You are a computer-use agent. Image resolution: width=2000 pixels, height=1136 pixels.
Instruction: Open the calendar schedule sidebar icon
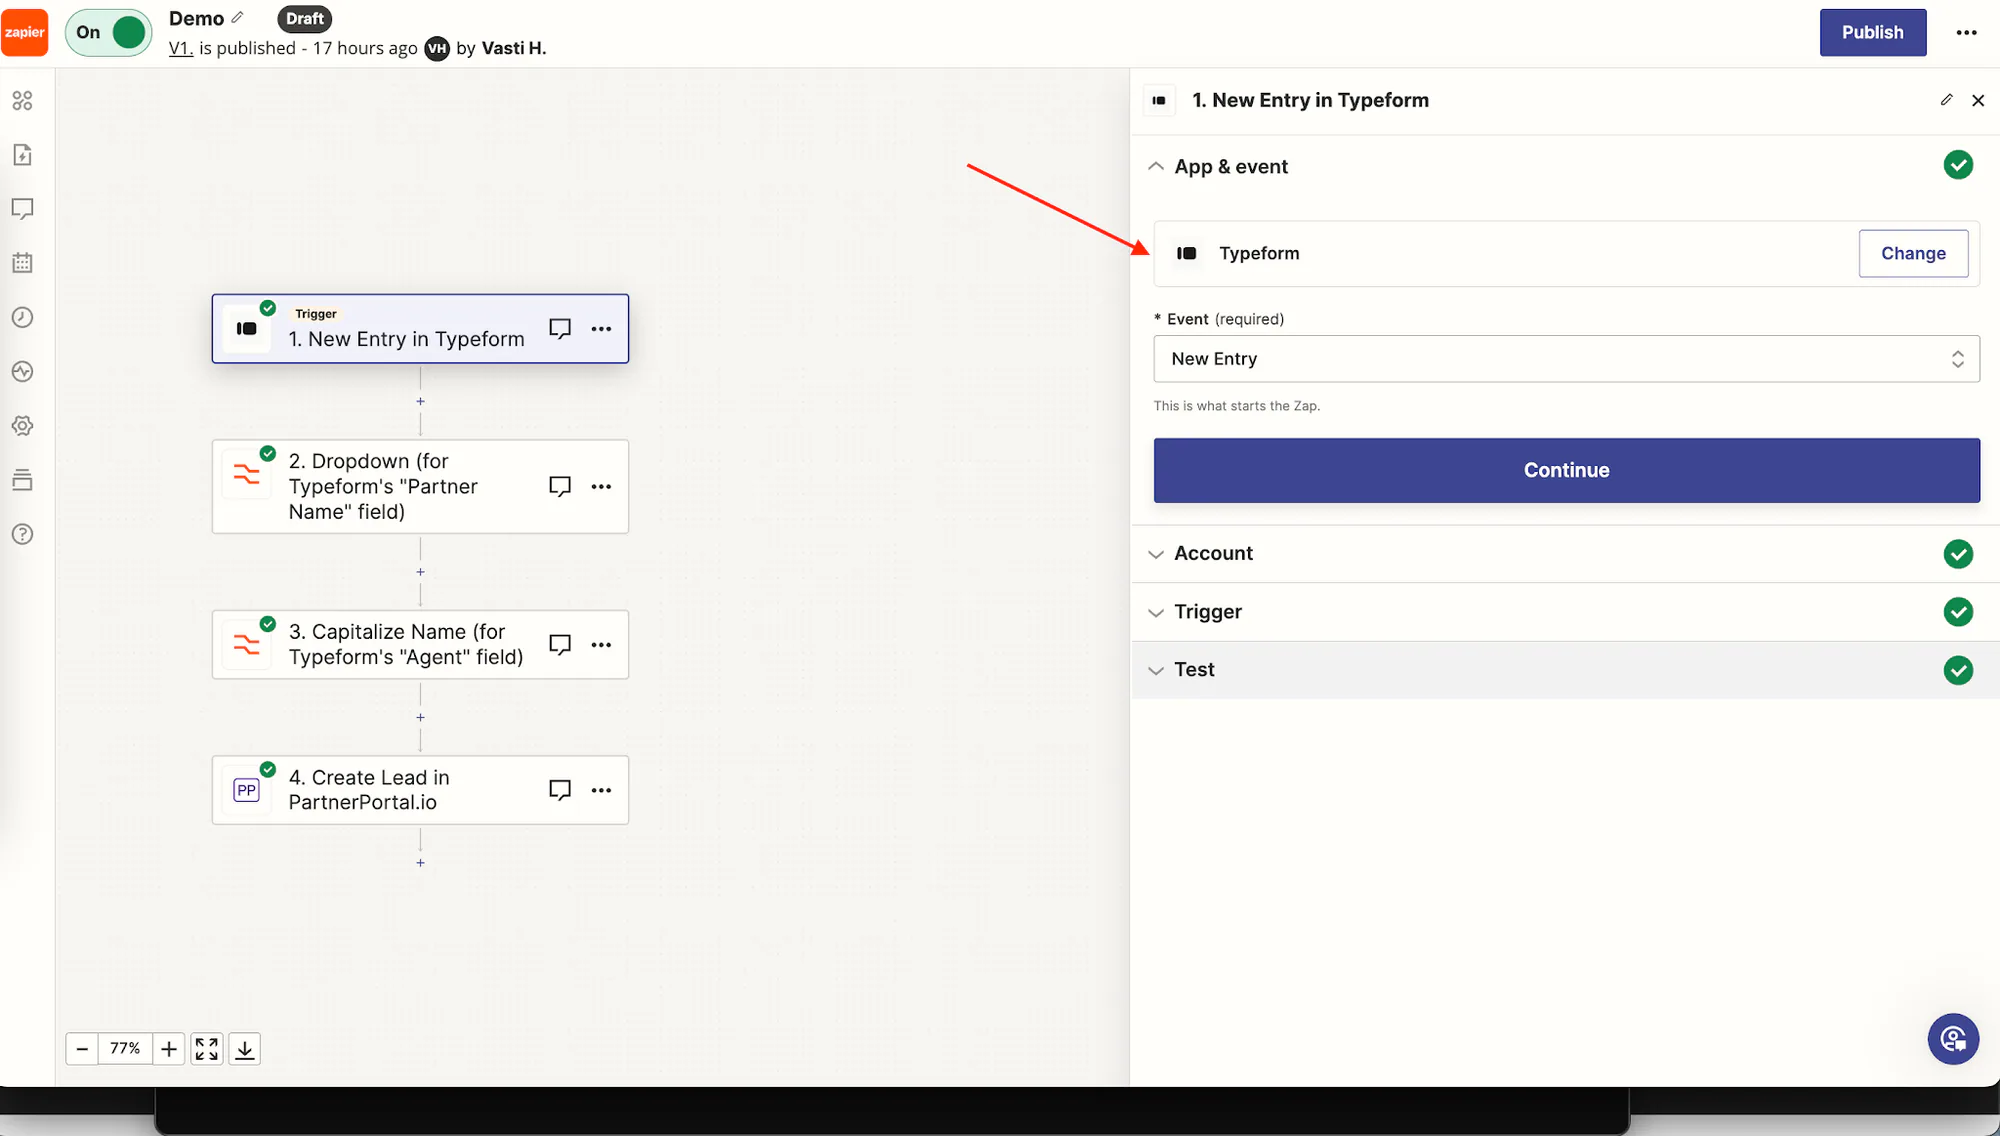(x=22, y=263)
